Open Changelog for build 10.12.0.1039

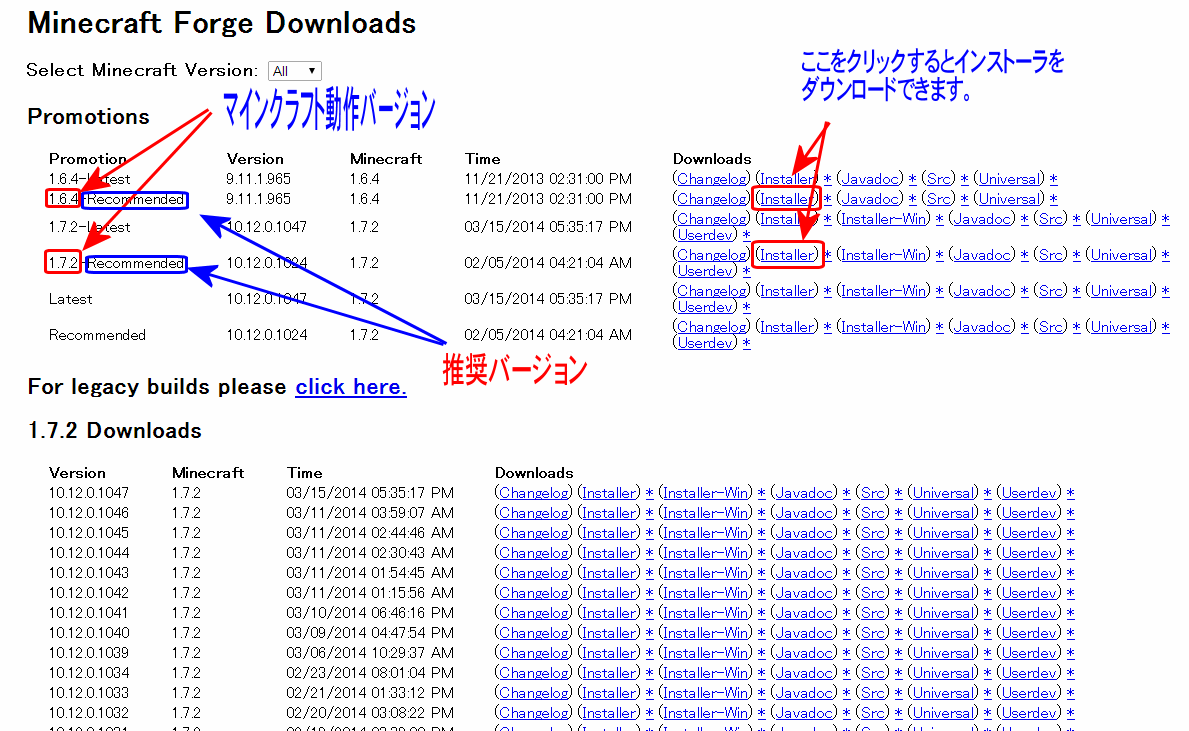point(533,654)
